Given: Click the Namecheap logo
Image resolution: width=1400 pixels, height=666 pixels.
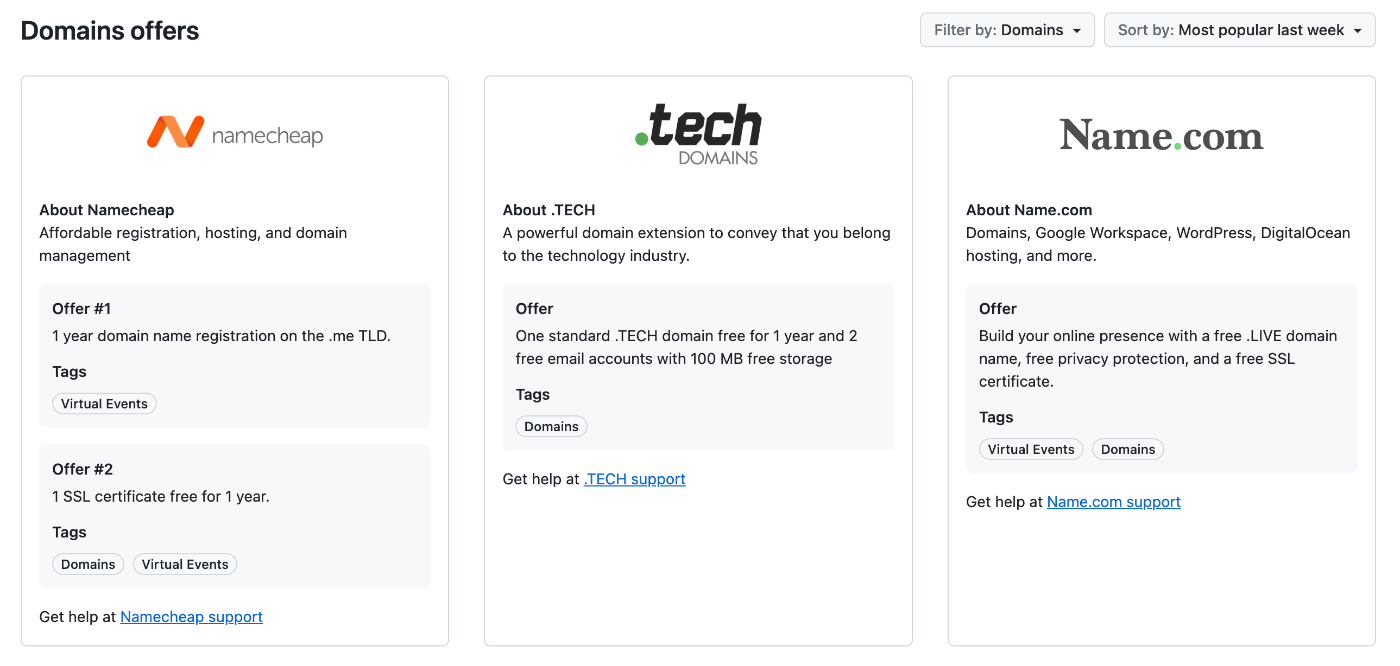Looking at the screenshot, I should point(235,133).
